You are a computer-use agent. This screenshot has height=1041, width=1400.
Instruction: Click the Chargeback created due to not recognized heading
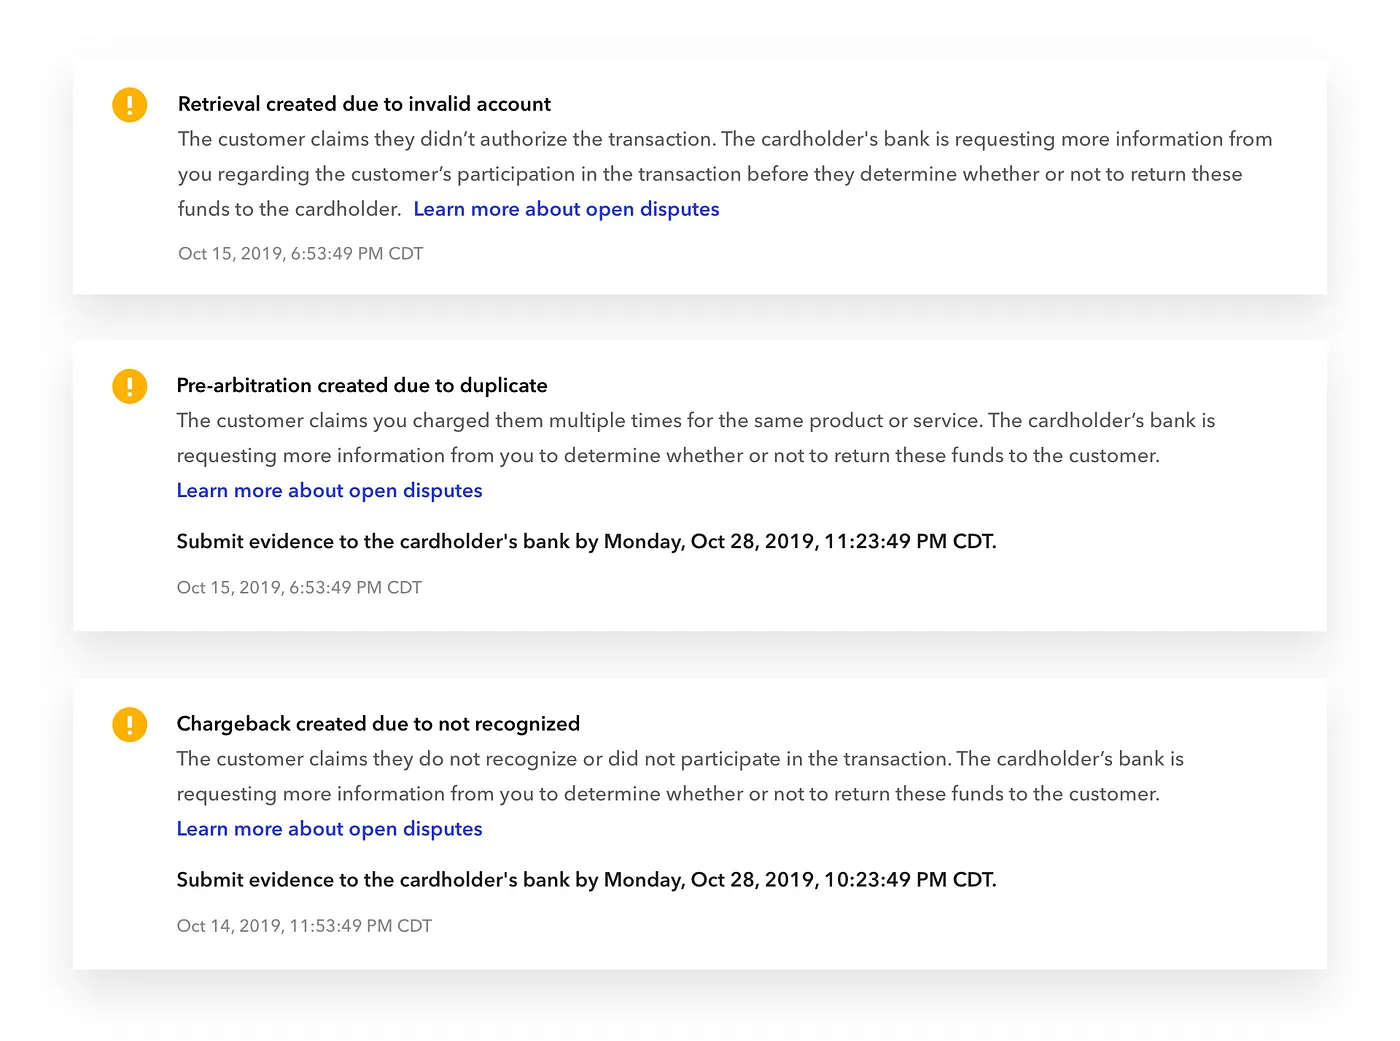pos(378,723)
